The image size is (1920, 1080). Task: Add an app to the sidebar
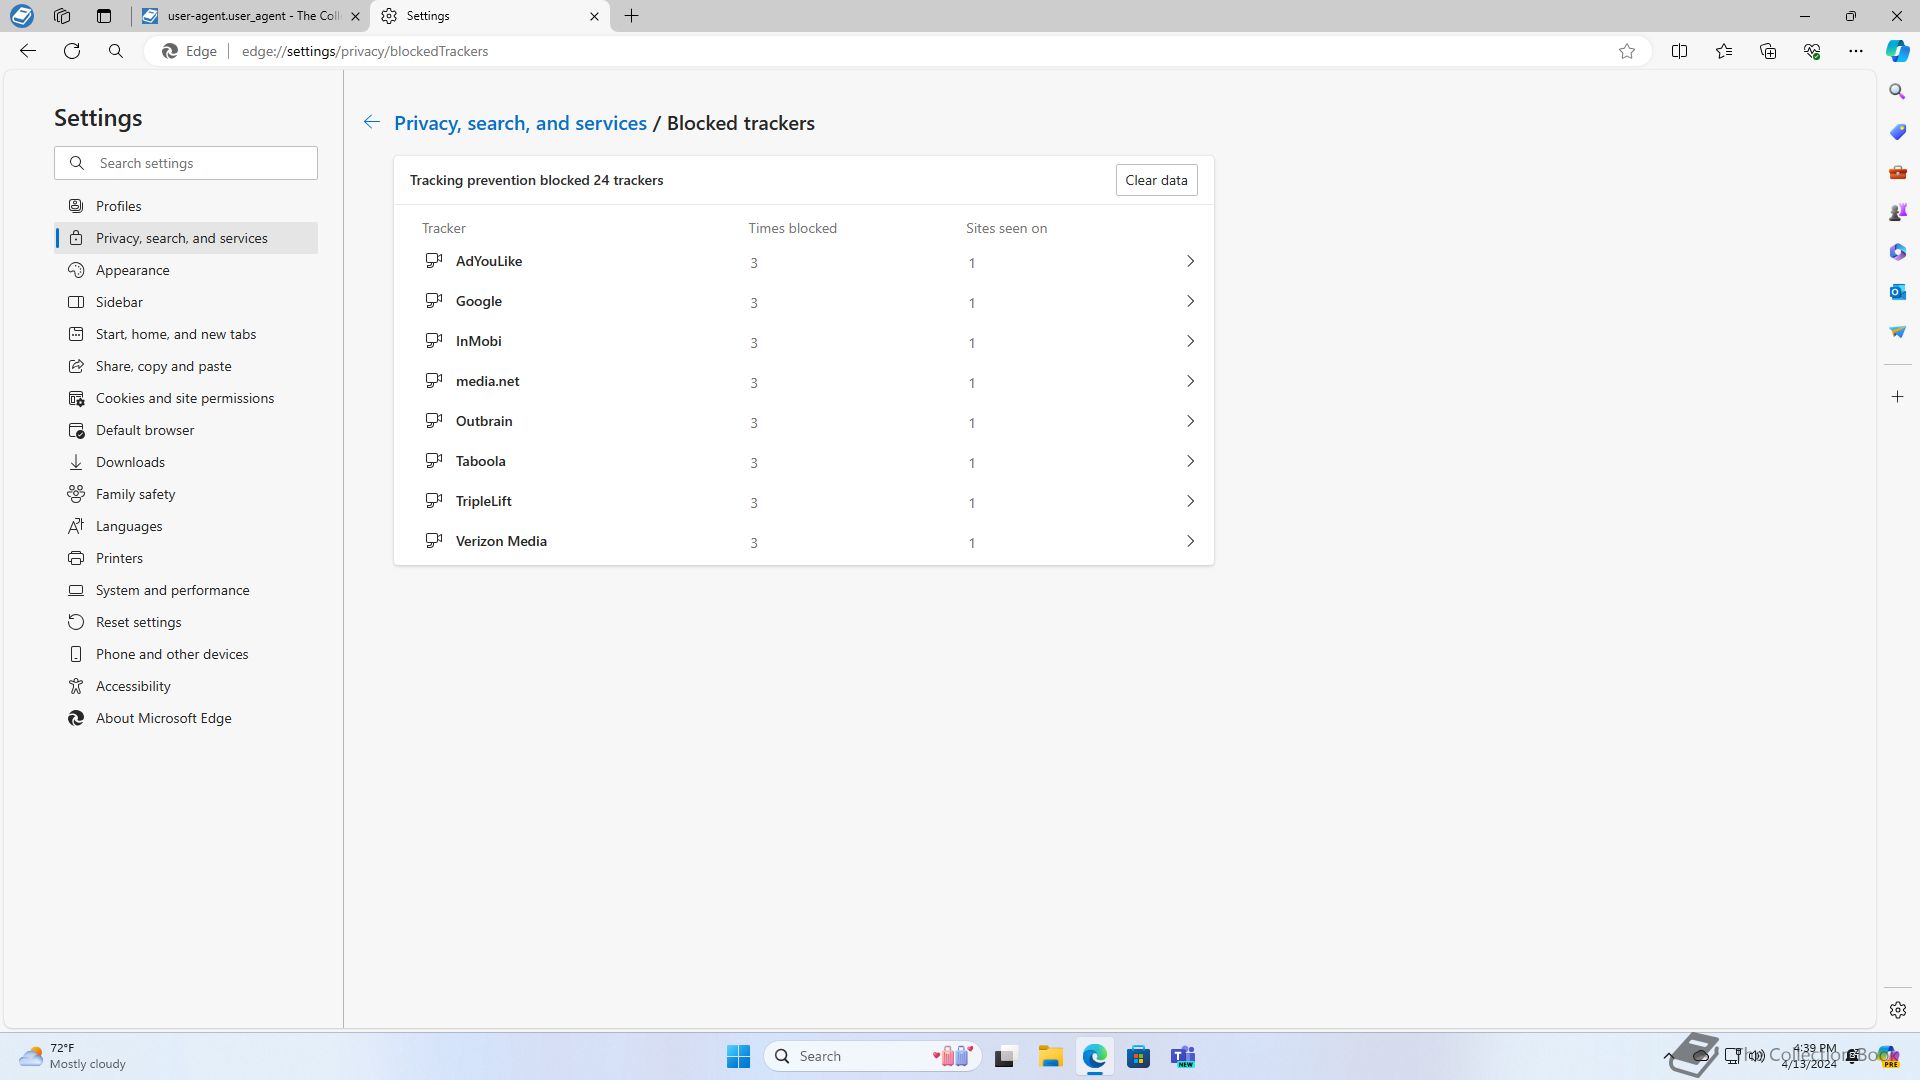pyautogui.click(x=1898, y=397)
